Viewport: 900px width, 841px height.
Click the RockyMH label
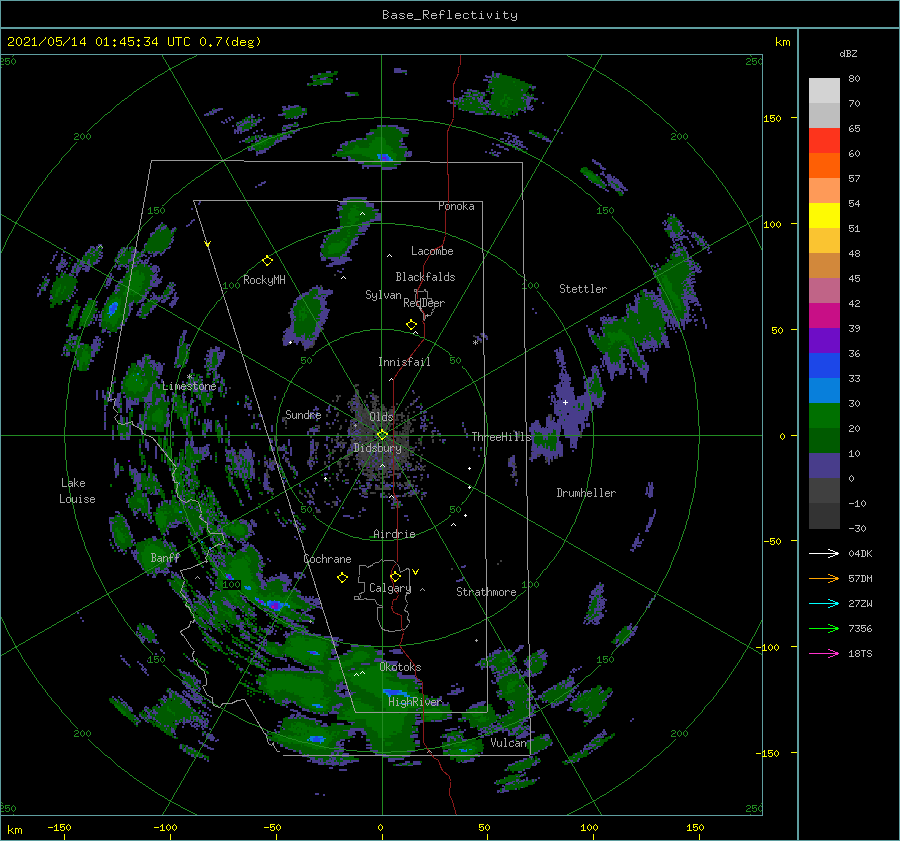[264, 280]
